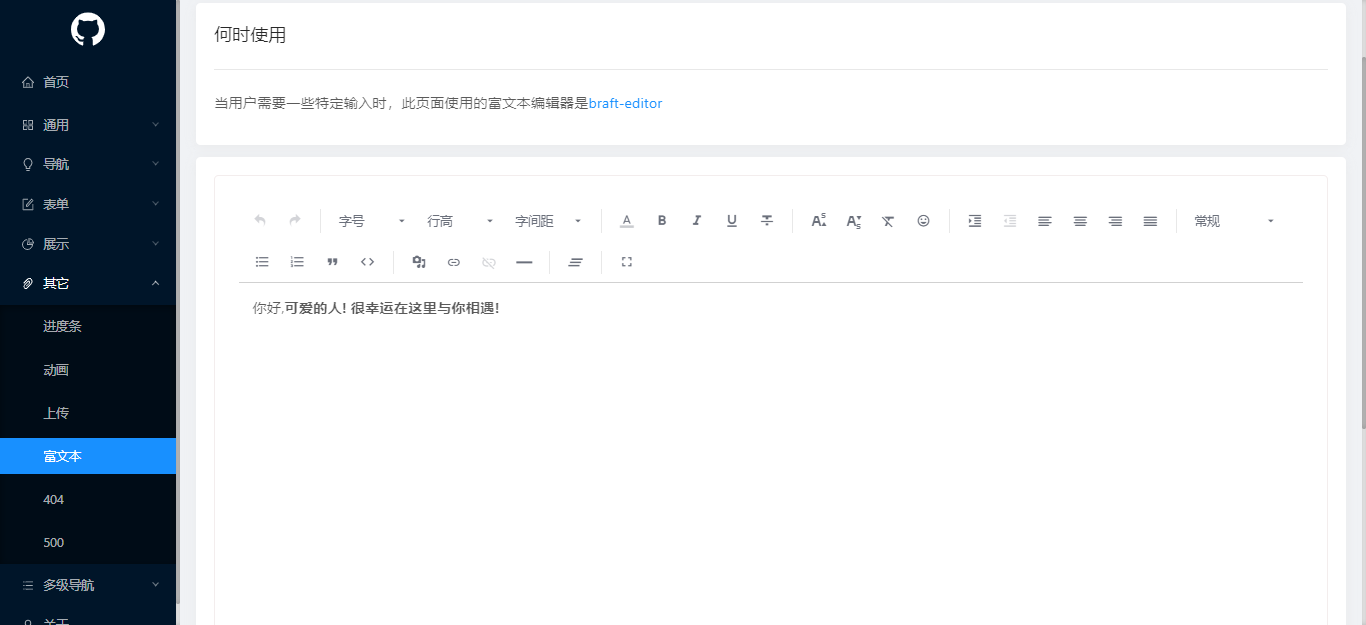Expand the 表单 sidebar menu
Image resolution: width=1366 pixels, height=625 pixels.
tap(88, 204)
